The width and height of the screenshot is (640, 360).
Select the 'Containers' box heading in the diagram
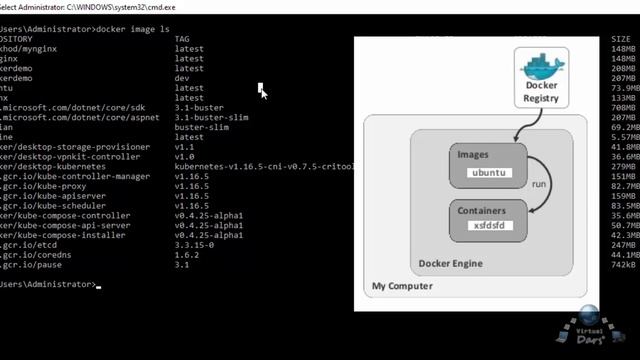click(482, 211)
